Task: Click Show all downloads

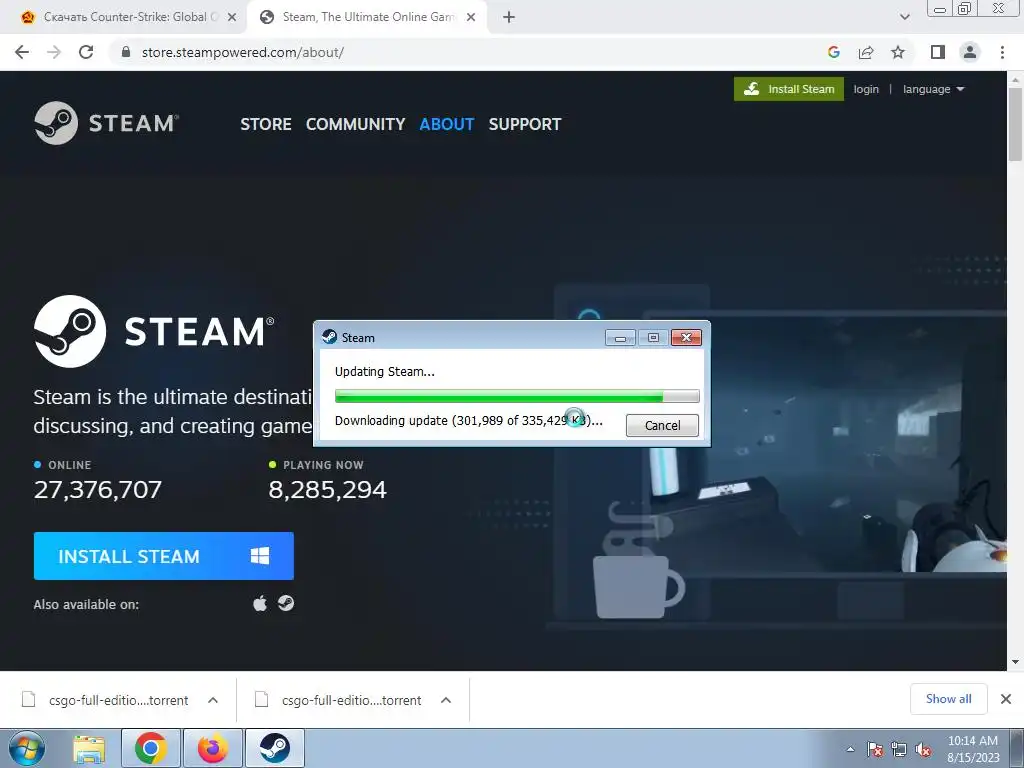Action: [x=948, y=699]
